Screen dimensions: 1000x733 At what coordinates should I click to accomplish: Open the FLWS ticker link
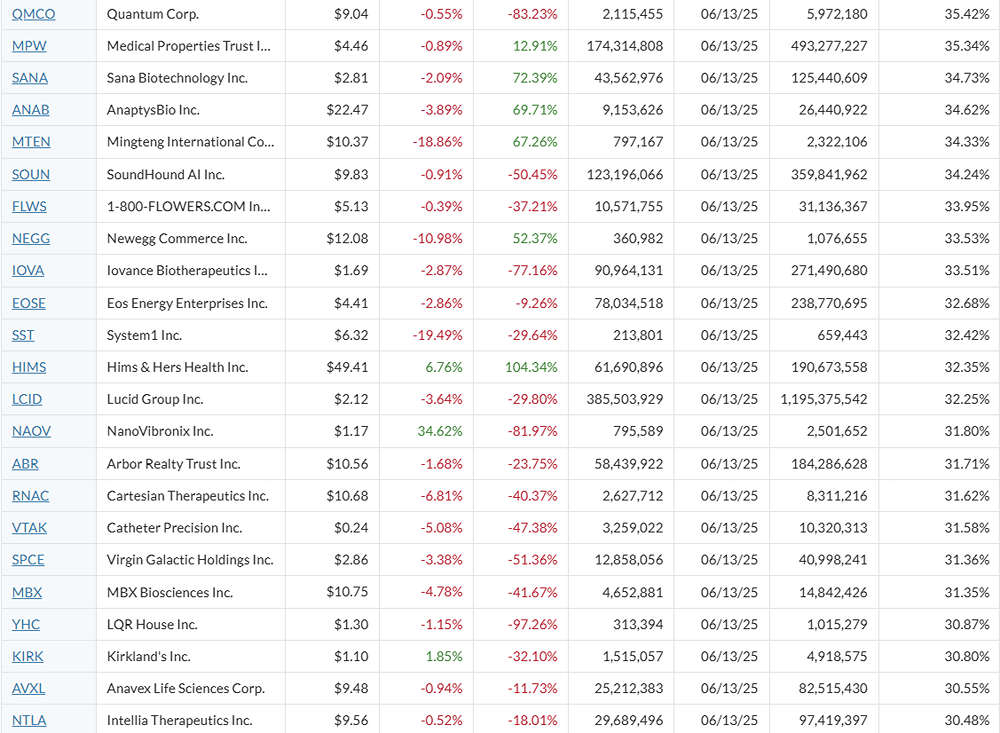pyautogui.click(x=29, y=206)
